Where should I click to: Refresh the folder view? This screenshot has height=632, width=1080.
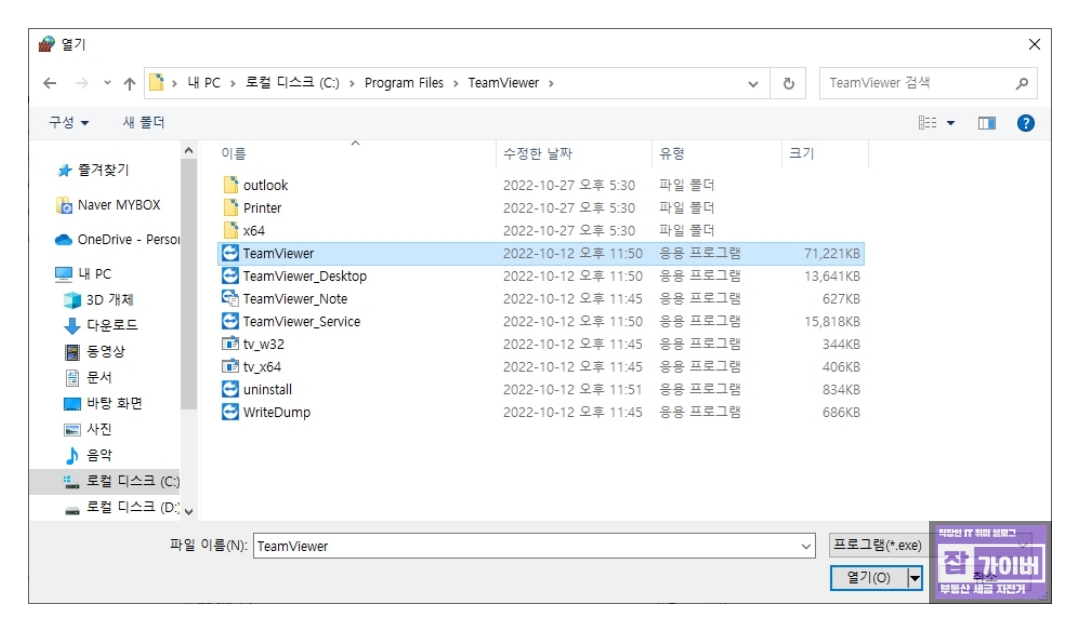point(789,84)
